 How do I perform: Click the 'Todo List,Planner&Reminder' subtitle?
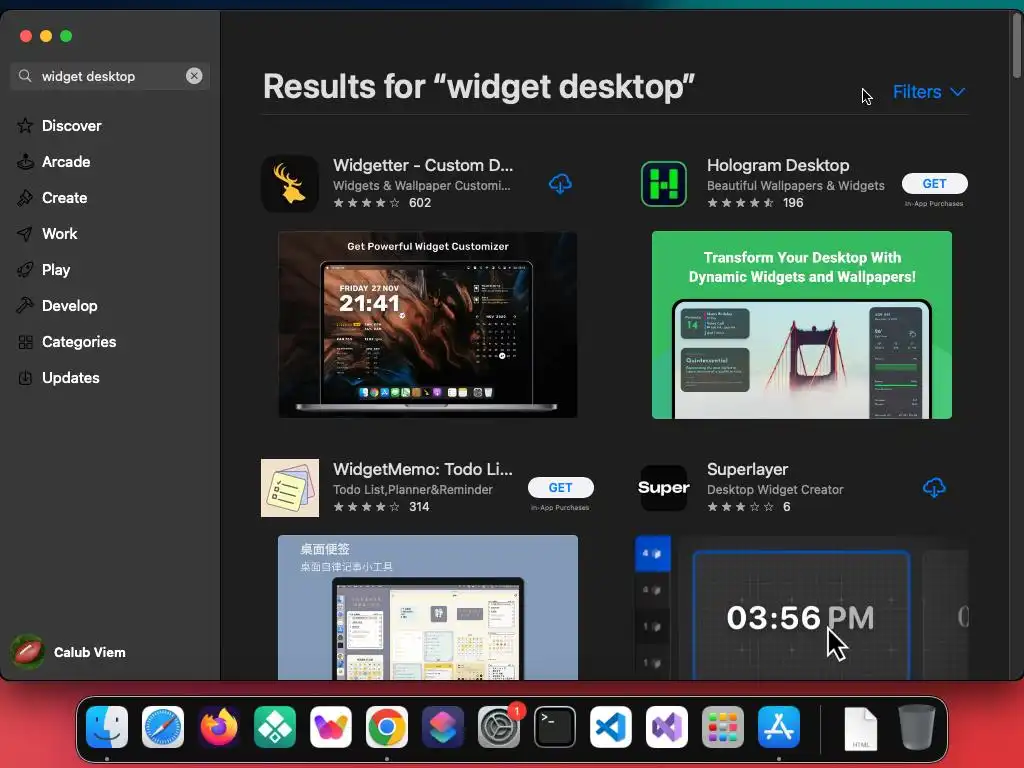click(413, 490)
